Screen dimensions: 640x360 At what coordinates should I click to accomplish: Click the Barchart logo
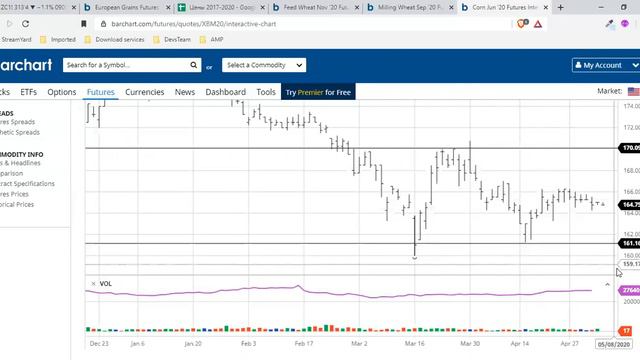click(26, 65)
